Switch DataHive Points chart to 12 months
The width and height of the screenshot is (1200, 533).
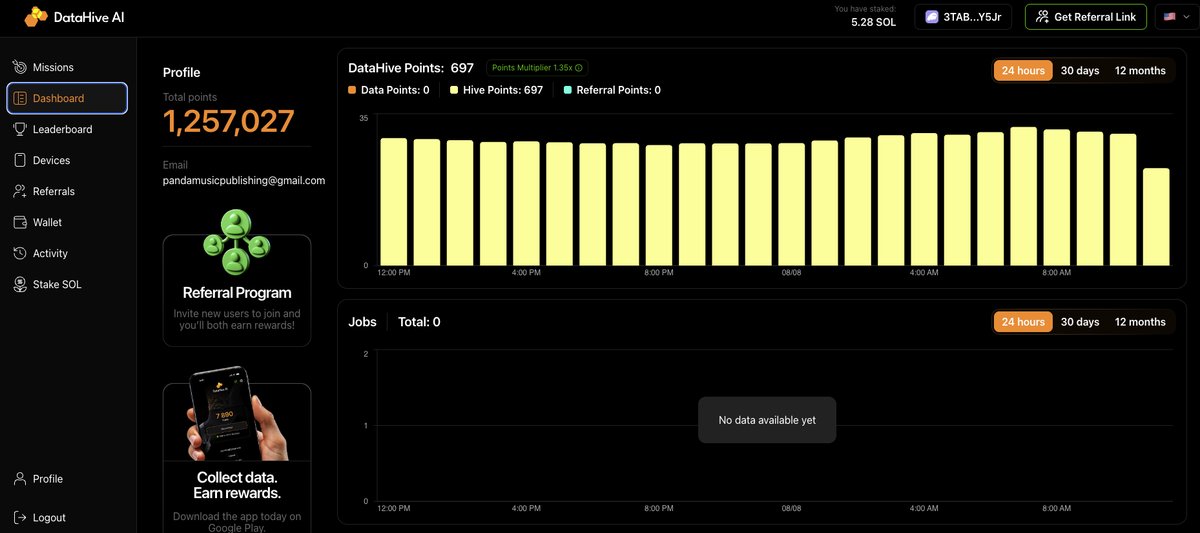coord(1140,71)
